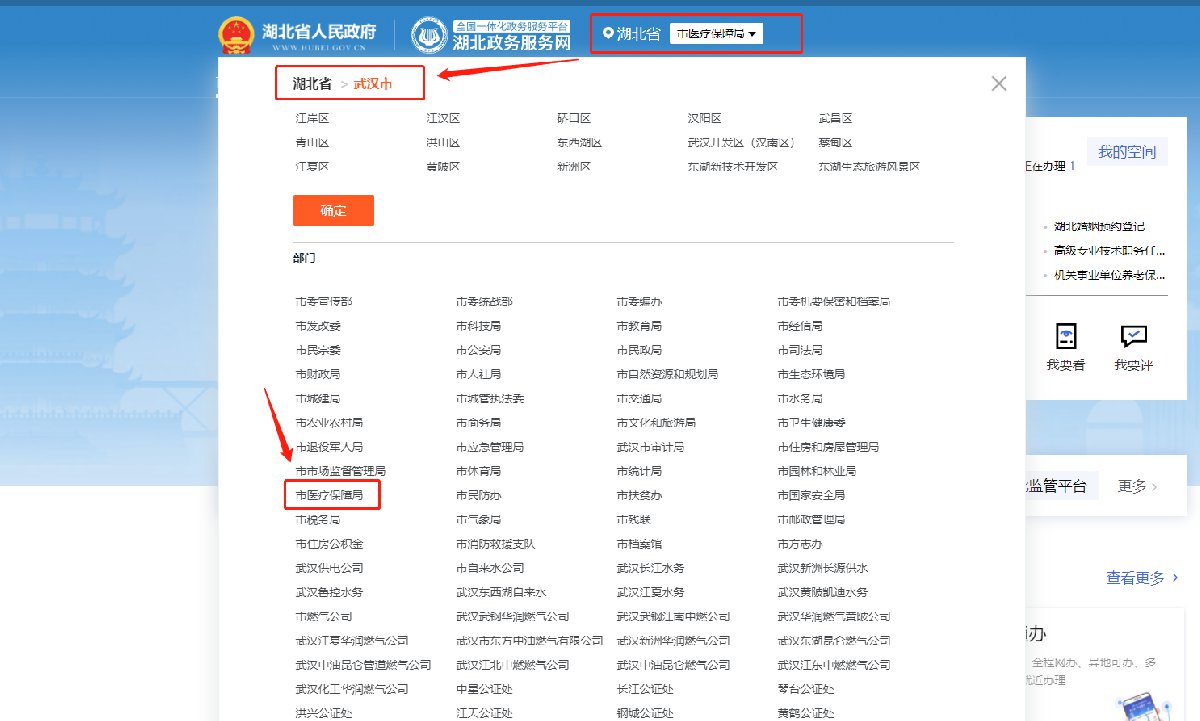The height and width of the screenshot is (721, 1200).
Task: Select the 蔡甸区 district
Action: [835, 143]
